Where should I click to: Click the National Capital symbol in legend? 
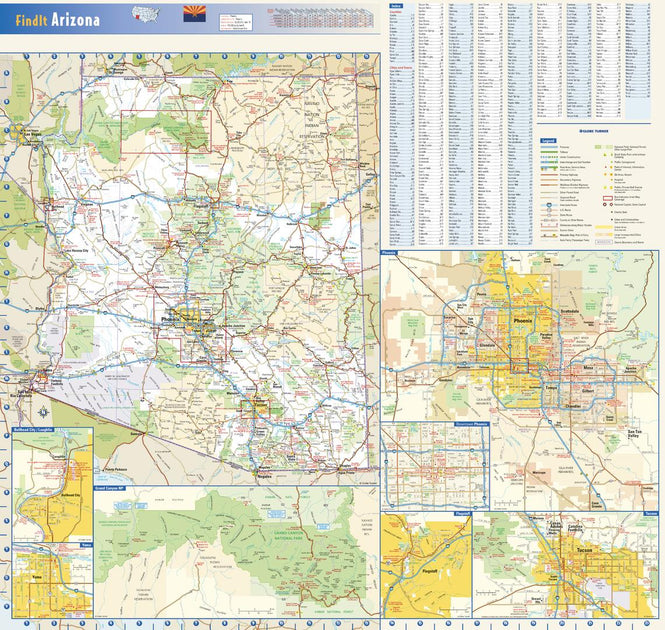click(x=607, y=206)
